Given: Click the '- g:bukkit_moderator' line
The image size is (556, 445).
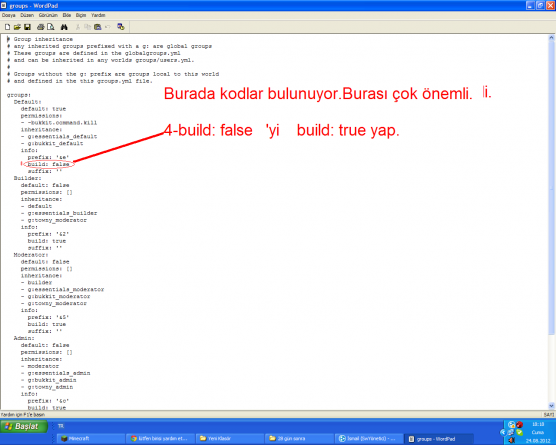Looking at the screenshot, I should click(55, 296).
